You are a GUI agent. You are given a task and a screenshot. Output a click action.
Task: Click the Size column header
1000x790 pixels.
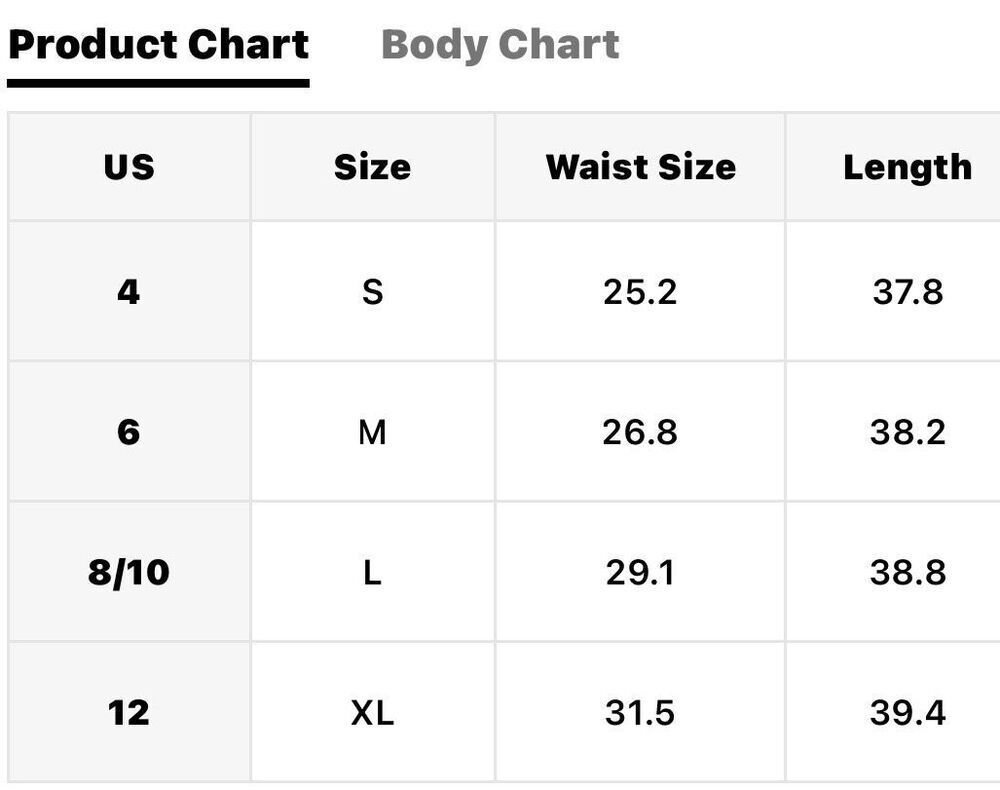(372, 167)
